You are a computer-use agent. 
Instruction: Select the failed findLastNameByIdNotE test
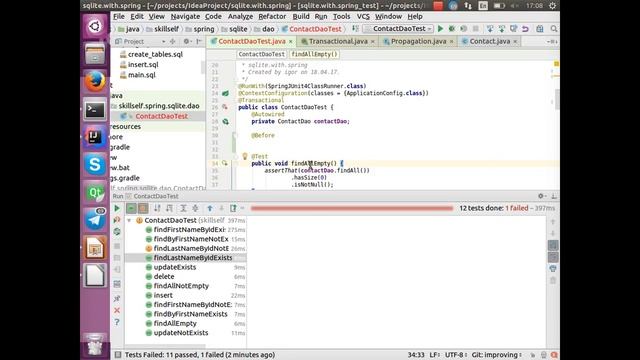point(191,248)
